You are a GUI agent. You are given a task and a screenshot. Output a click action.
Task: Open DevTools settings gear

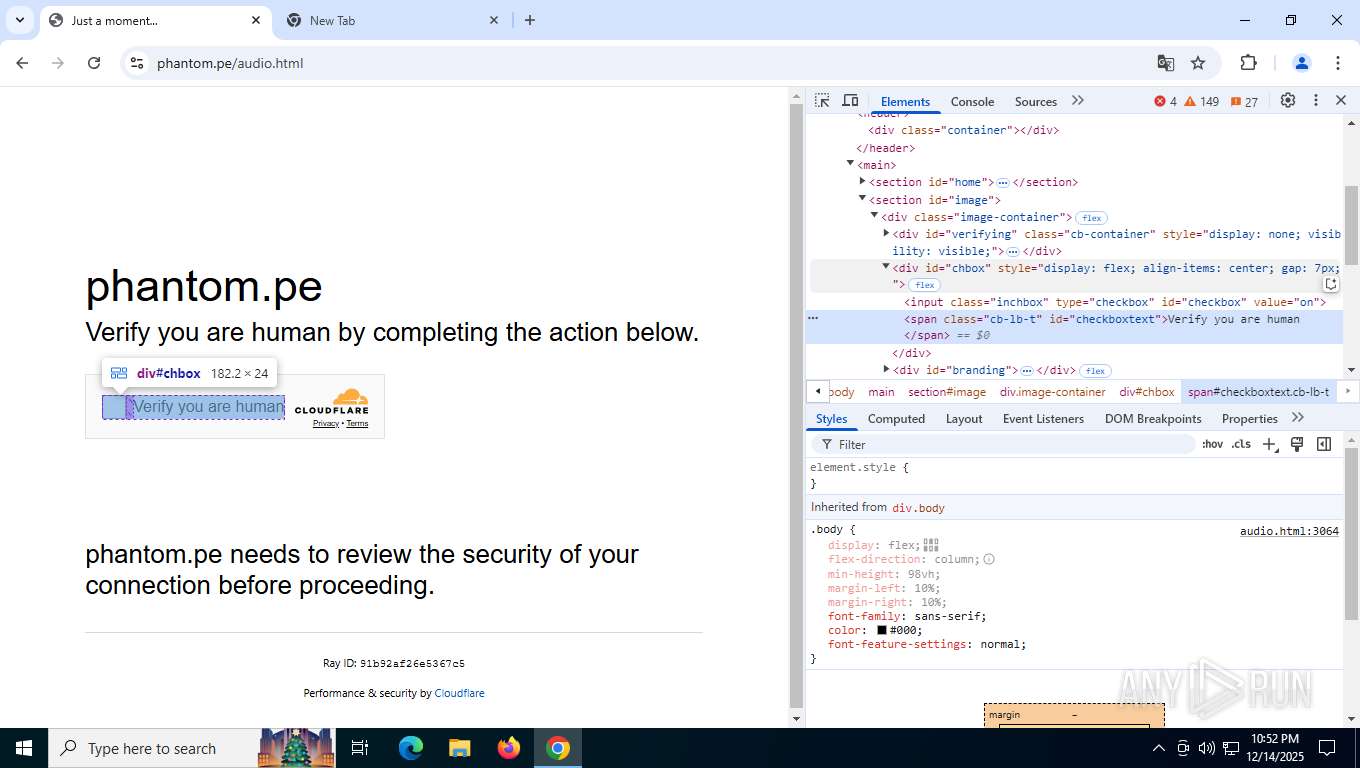click(1288, 101)
